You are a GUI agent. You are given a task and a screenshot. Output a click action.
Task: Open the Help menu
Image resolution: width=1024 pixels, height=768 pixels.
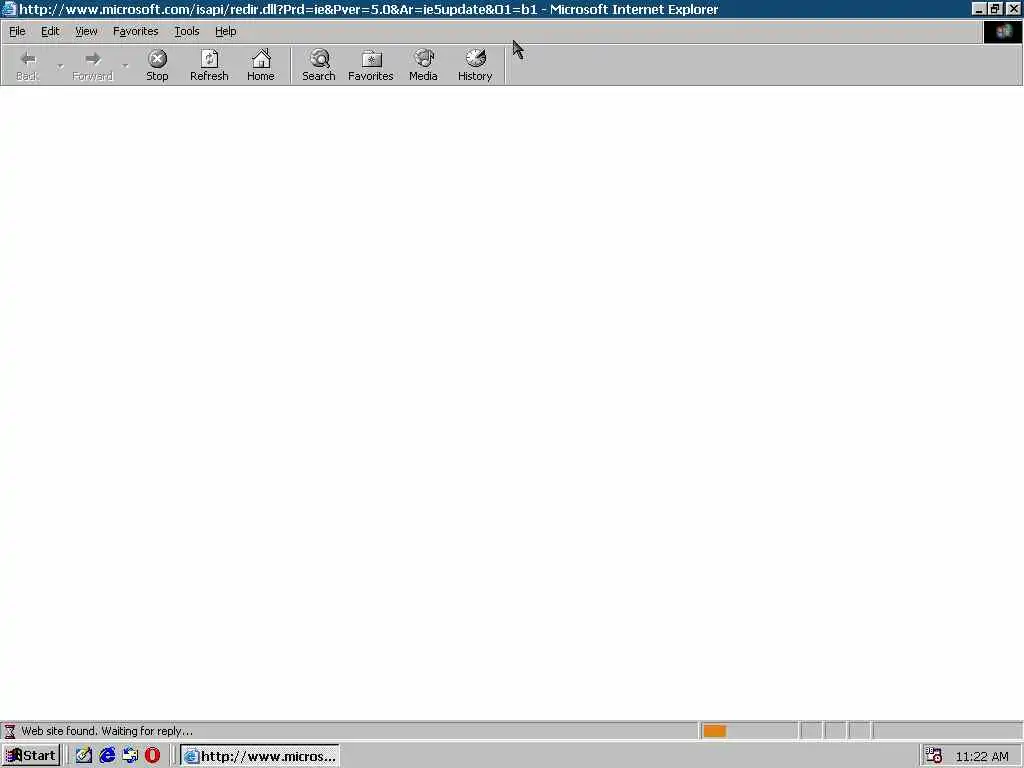click(226, 31)
